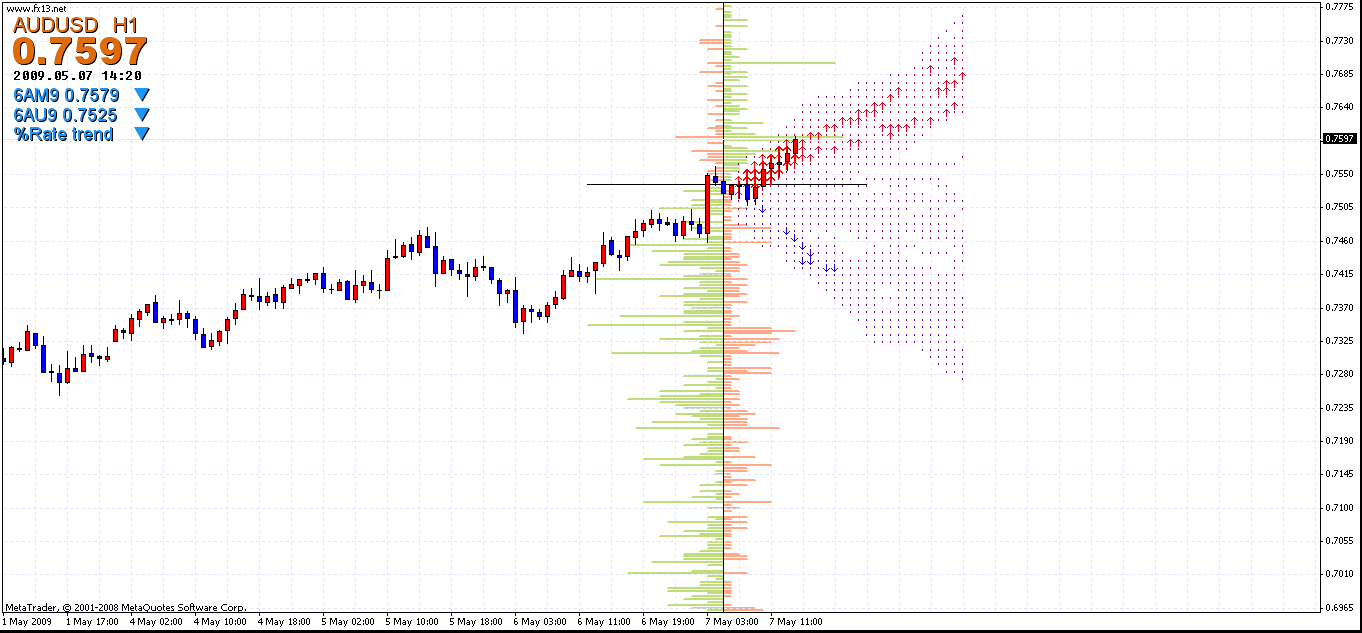Click the black current price tag 0.7597 on axis
Screen dimensions: 1362x633
click(x=1338, y=139)
